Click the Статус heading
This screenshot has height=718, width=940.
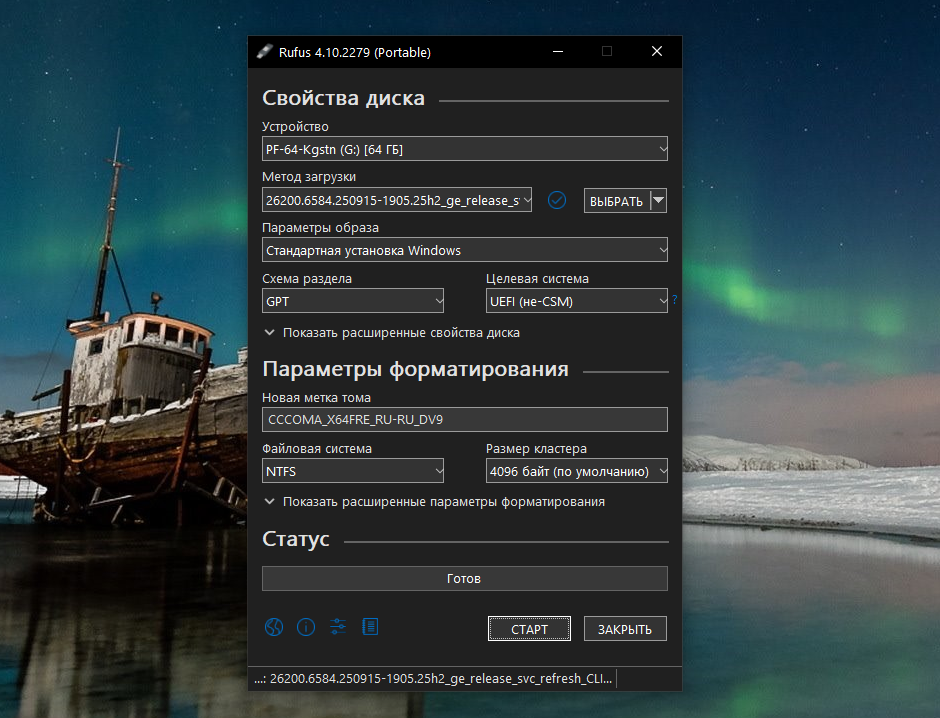pos(296,539)
